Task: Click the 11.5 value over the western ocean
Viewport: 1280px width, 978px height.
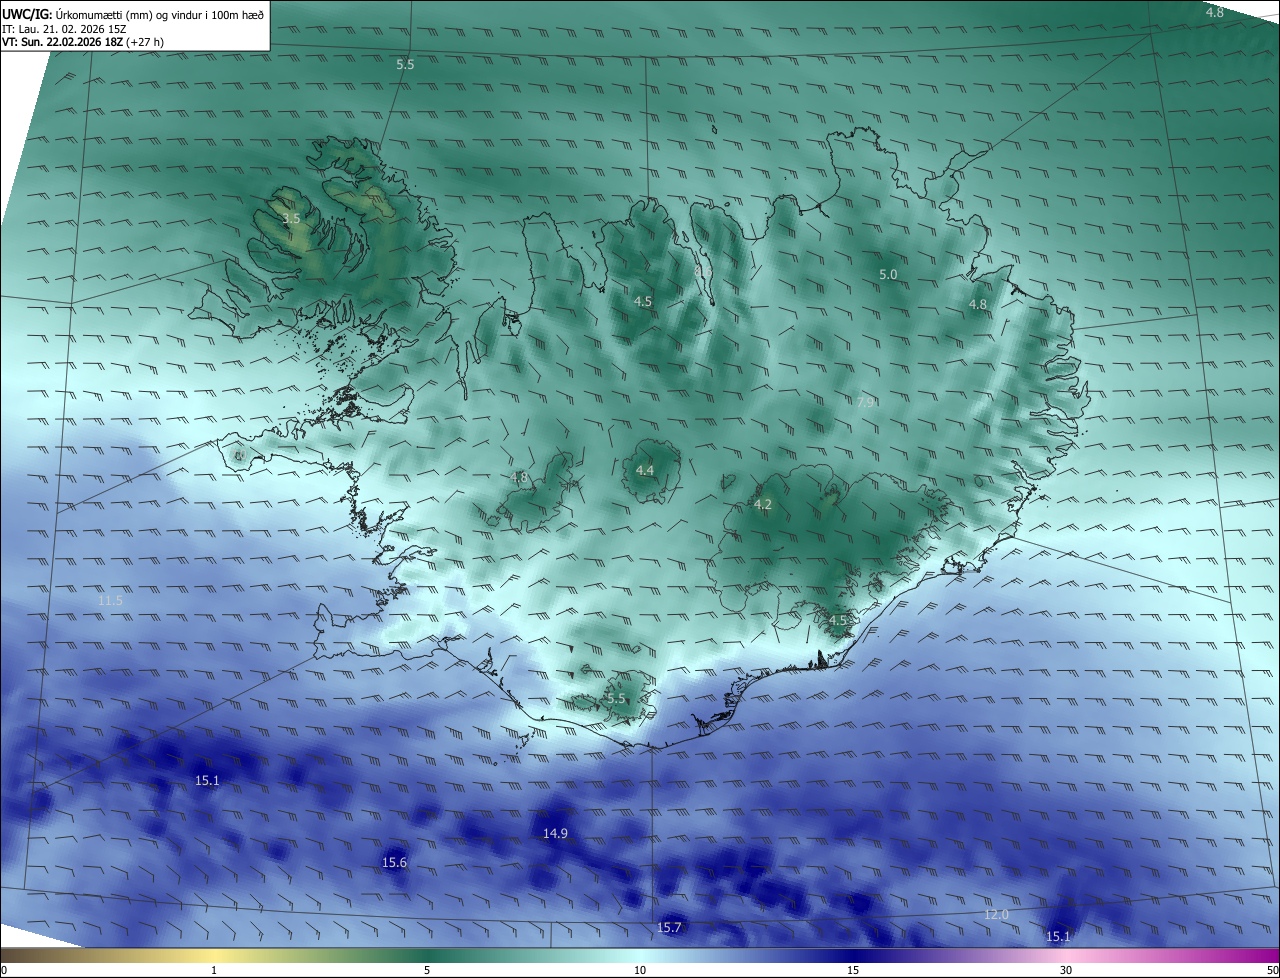Action: point(110,600)
